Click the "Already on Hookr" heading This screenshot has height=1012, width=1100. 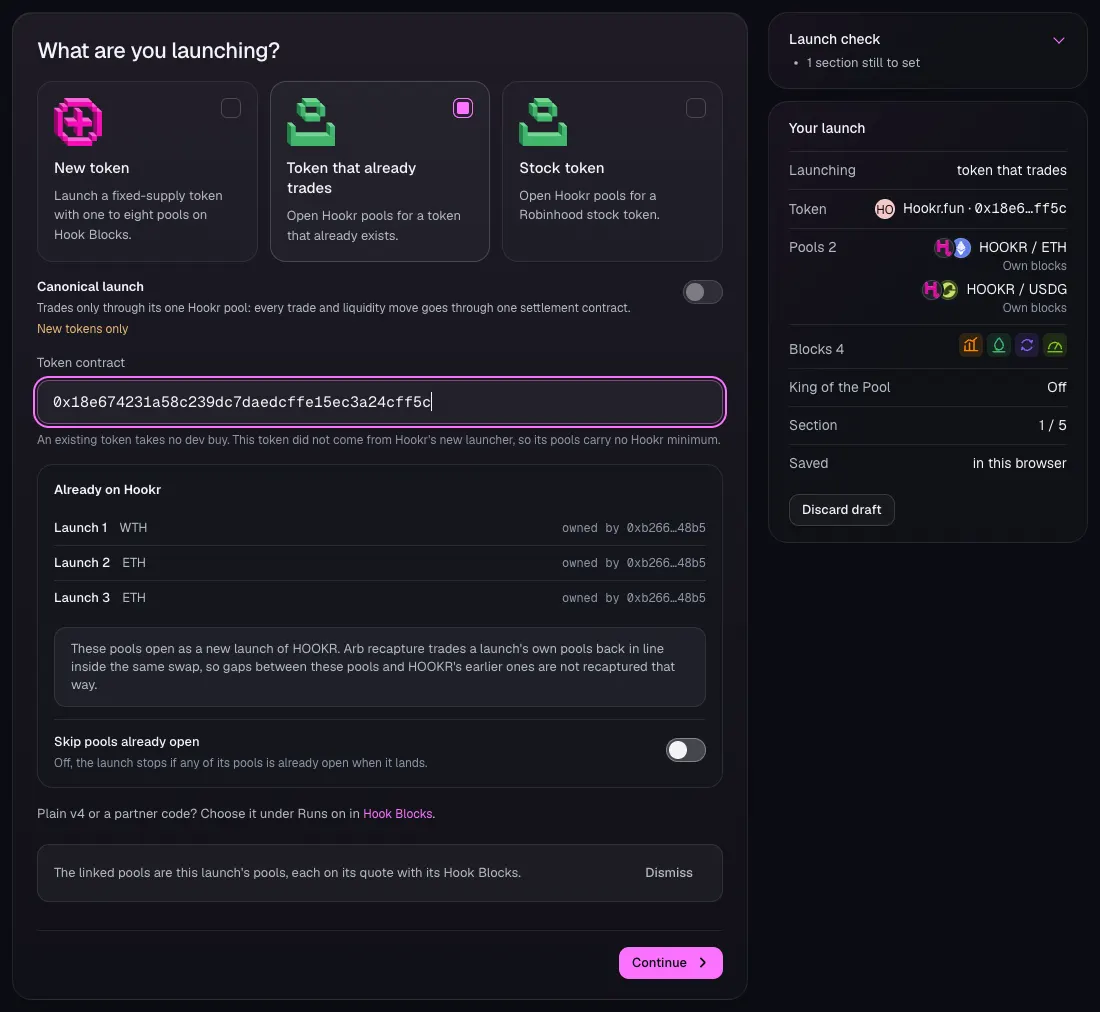(x=107, y=490)
